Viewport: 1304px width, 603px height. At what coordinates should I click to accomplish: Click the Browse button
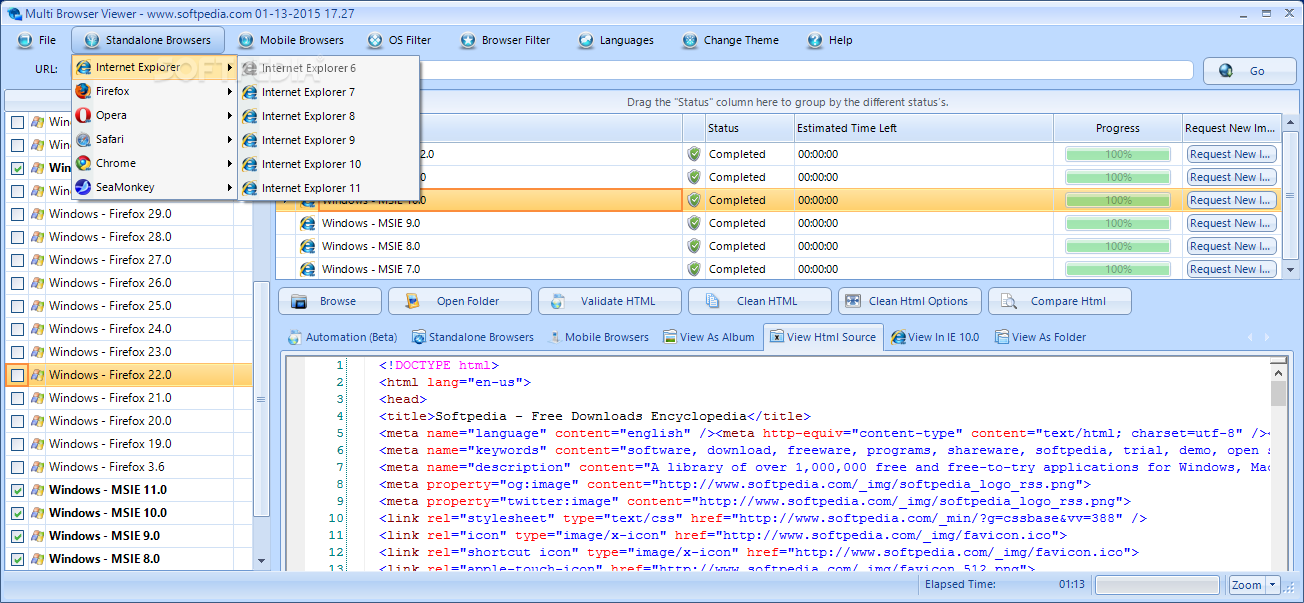tap(329, 301)
